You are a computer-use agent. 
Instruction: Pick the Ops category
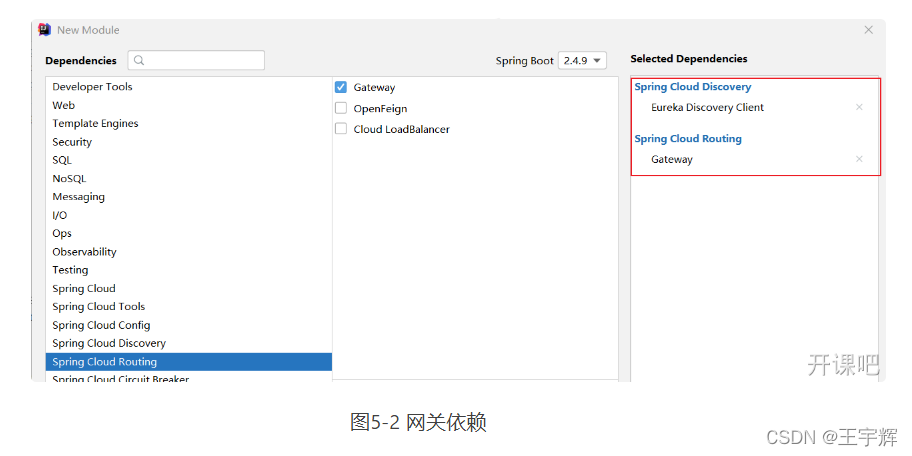(x=189, y=233)
